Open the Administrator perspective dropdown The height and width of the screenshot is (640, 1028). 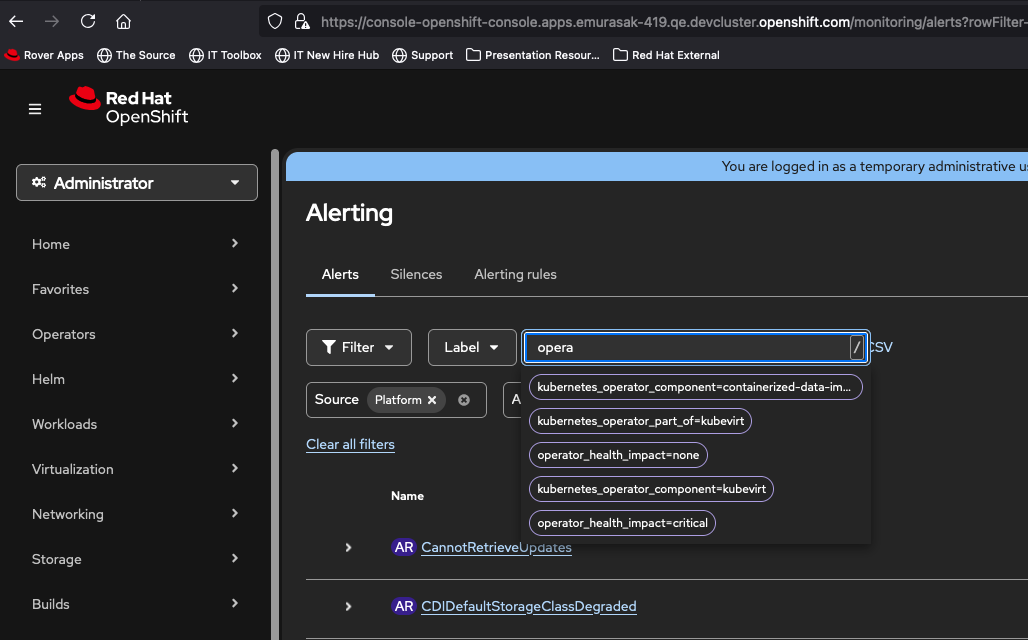tap(137, 183)
